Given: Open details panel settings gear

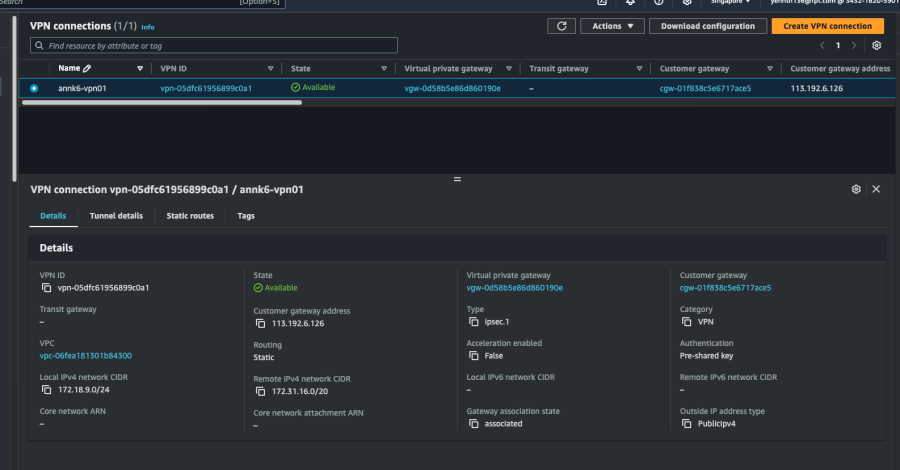Looking at the screenshot, I should point(856,189).
